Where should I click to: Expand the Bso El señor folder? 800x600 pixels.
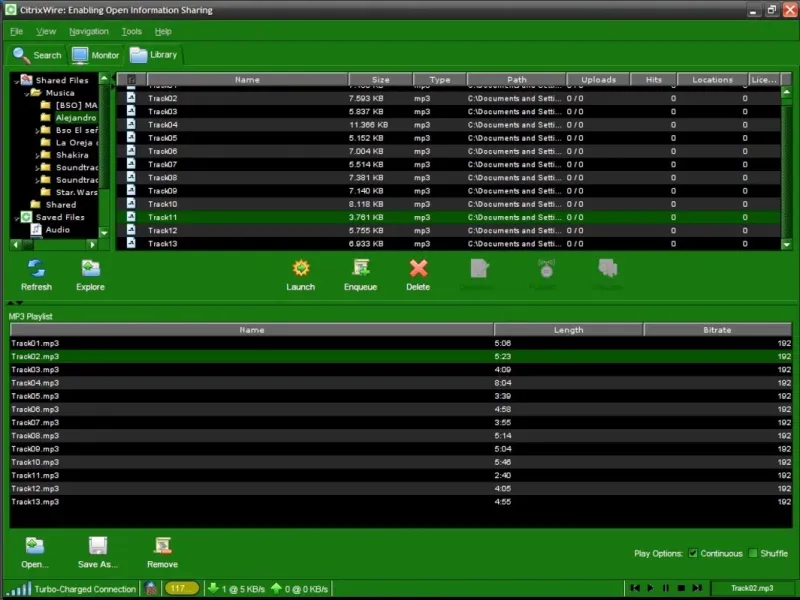37,131
